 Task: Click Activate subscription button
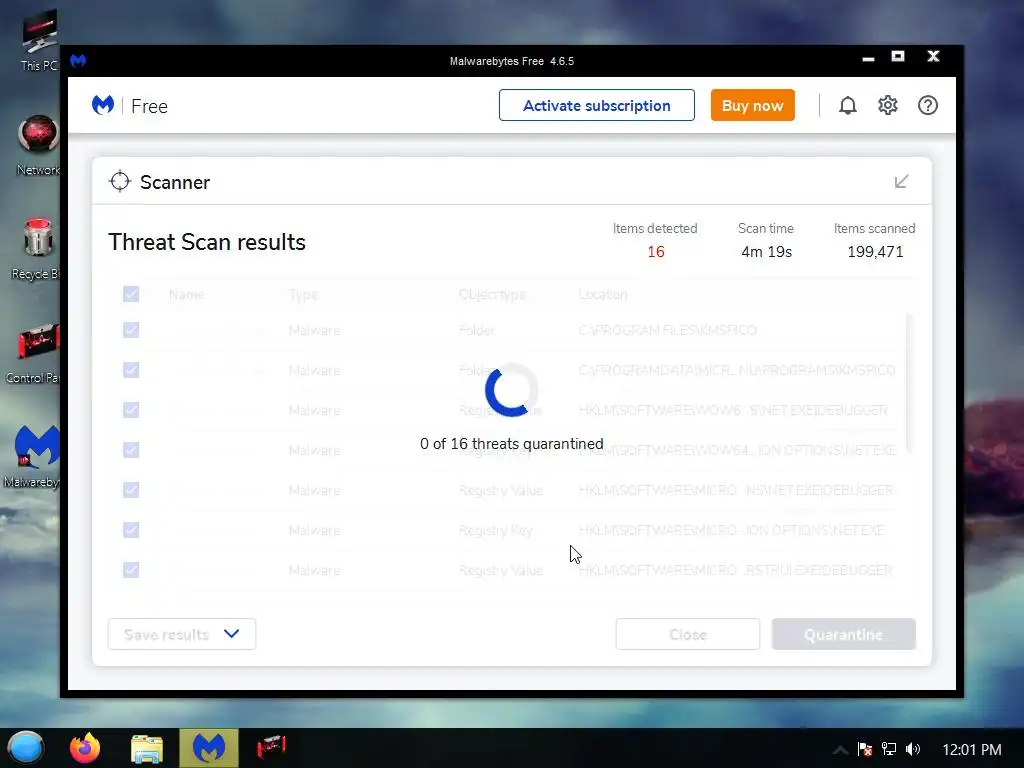tap(597, 105)
